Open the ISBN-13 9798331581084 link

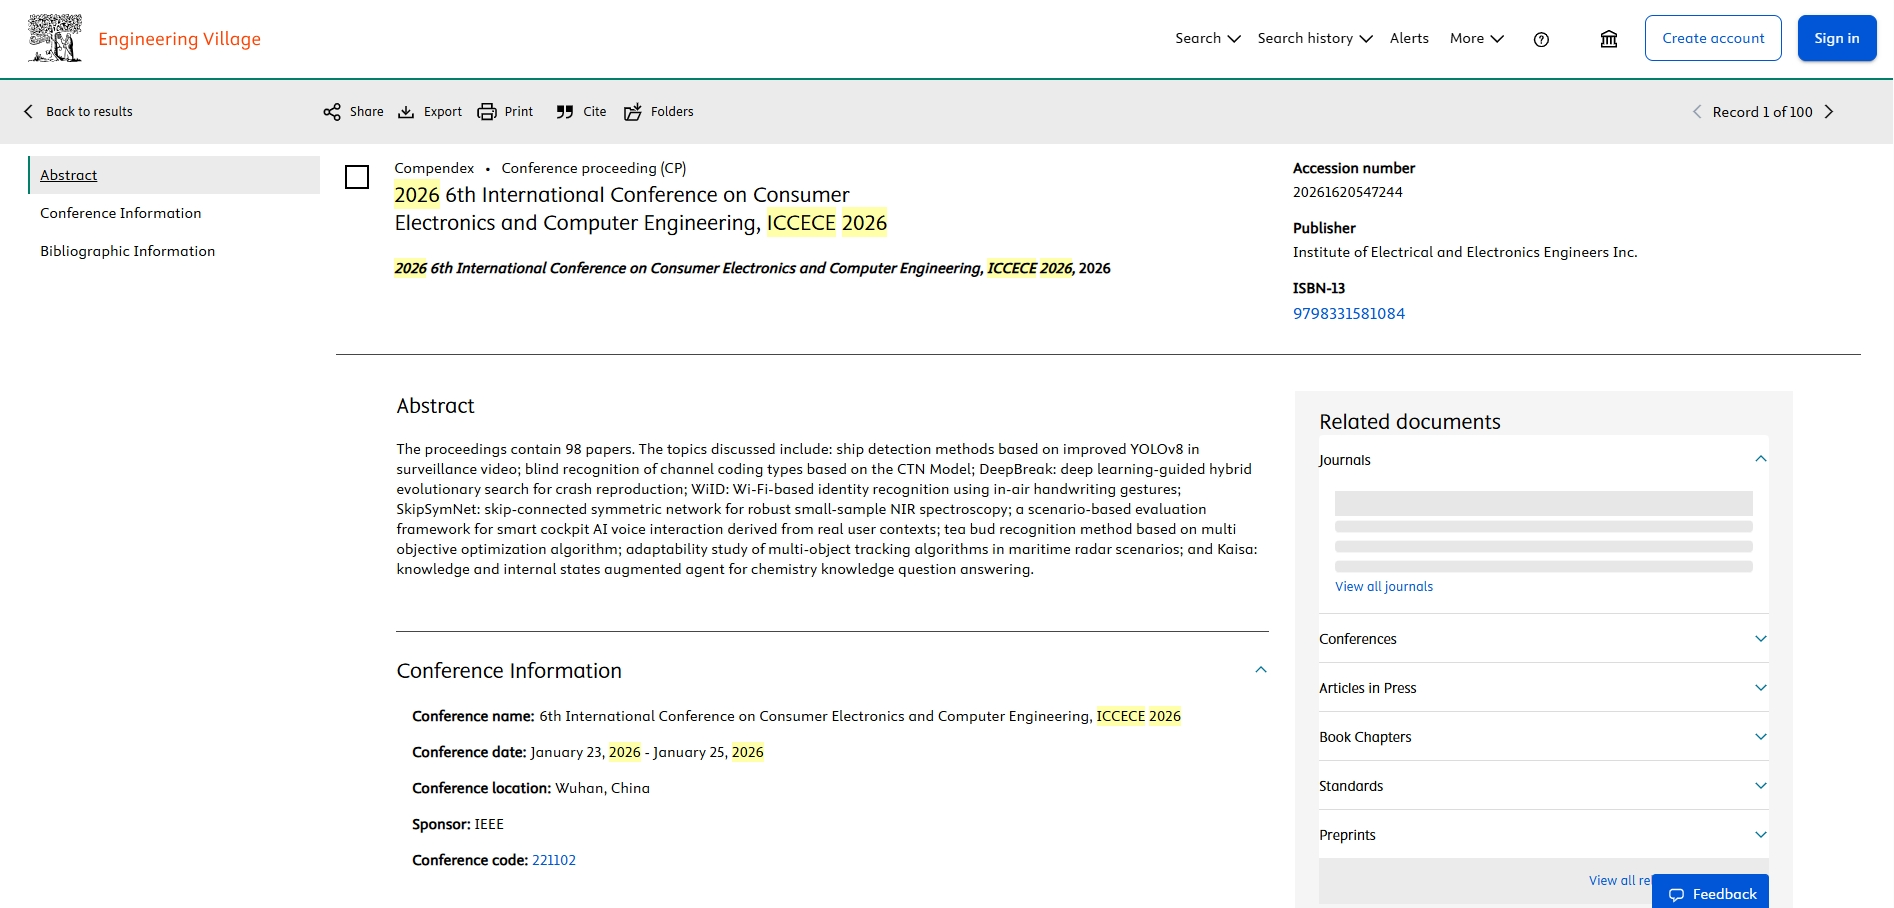coord(1349,314)
